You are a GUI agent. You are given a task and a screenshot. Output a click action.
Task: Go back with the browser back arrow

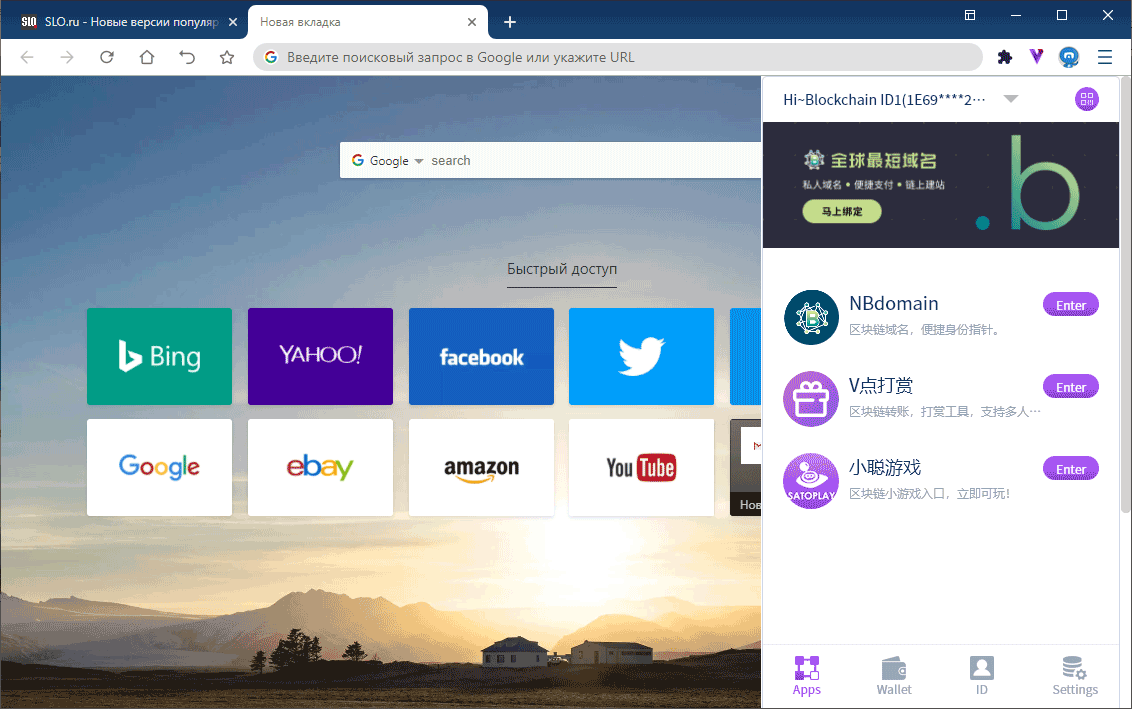[x=27, y=57]
